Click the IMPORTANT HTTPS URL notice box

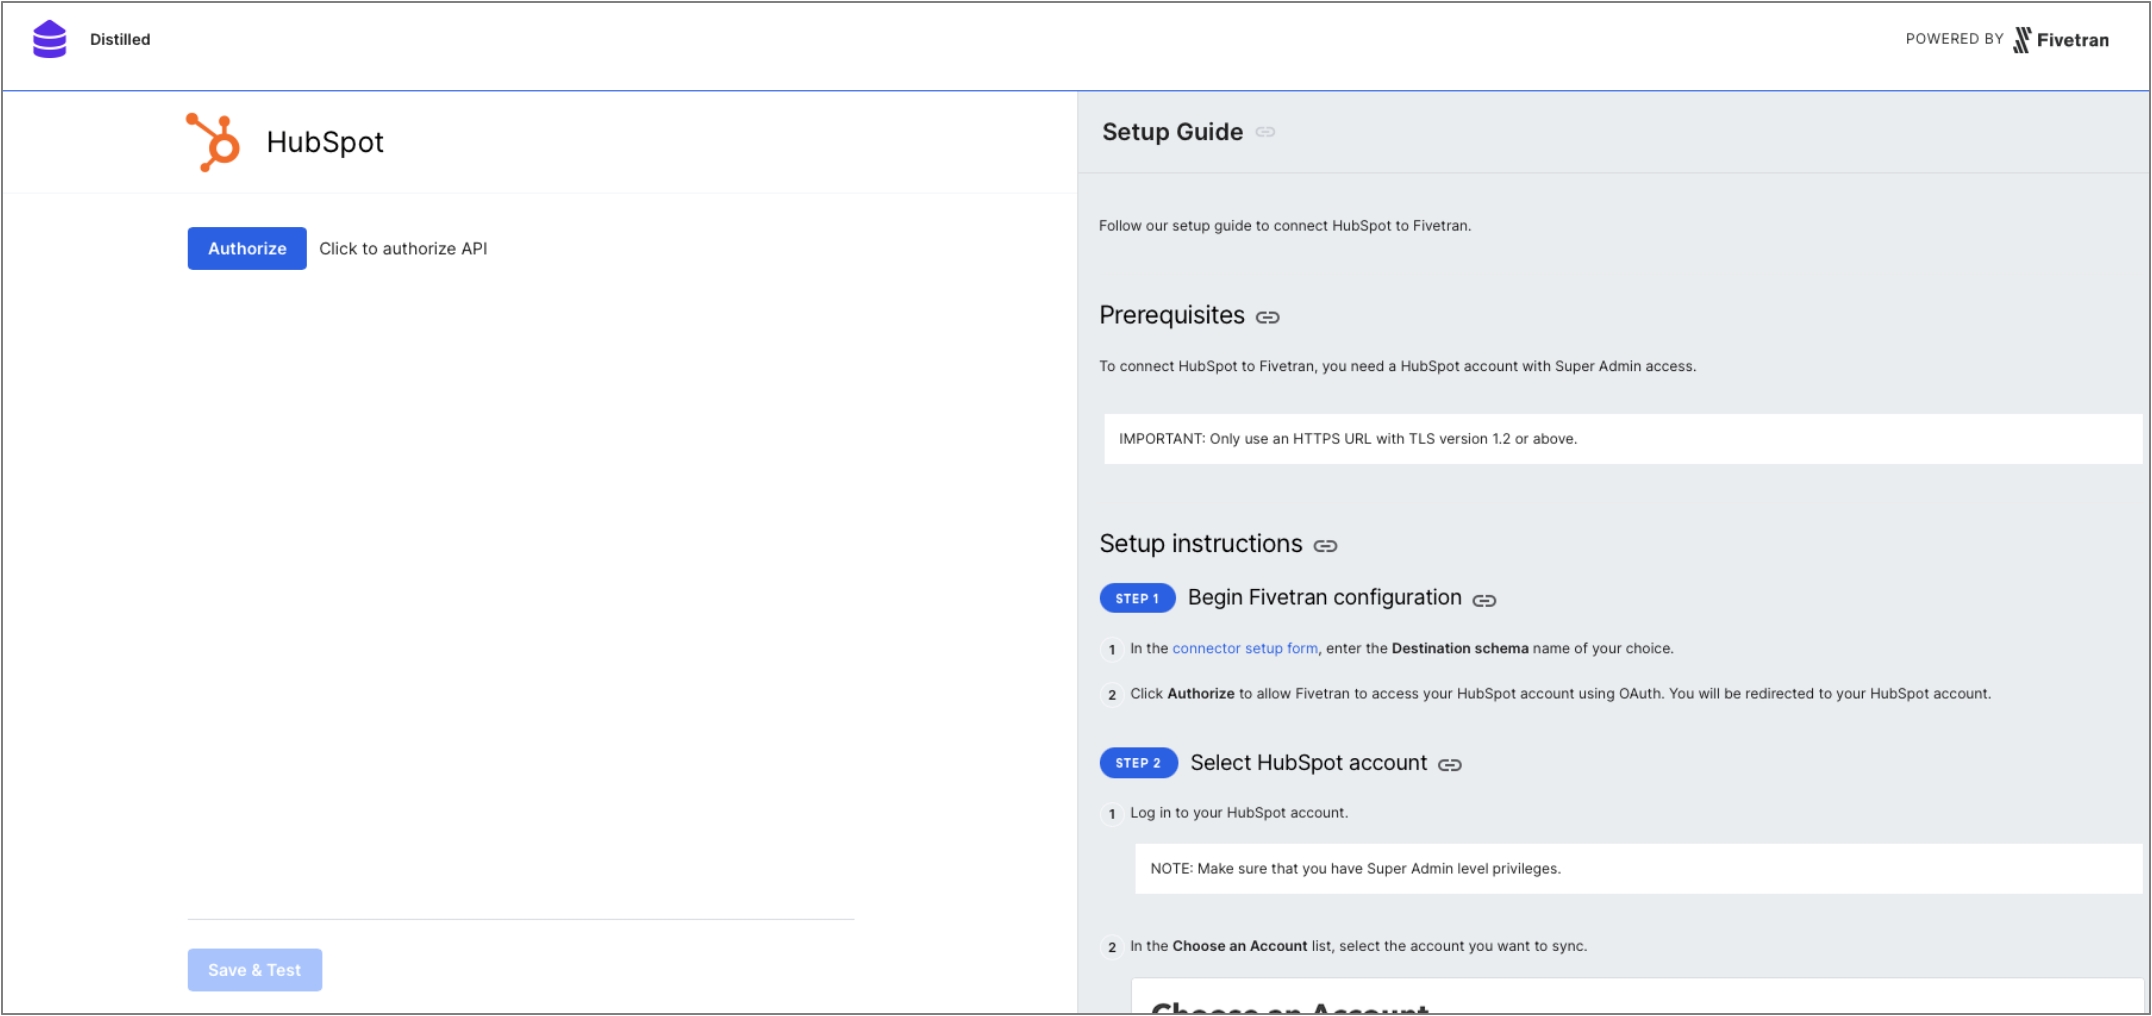[1620, 439]
